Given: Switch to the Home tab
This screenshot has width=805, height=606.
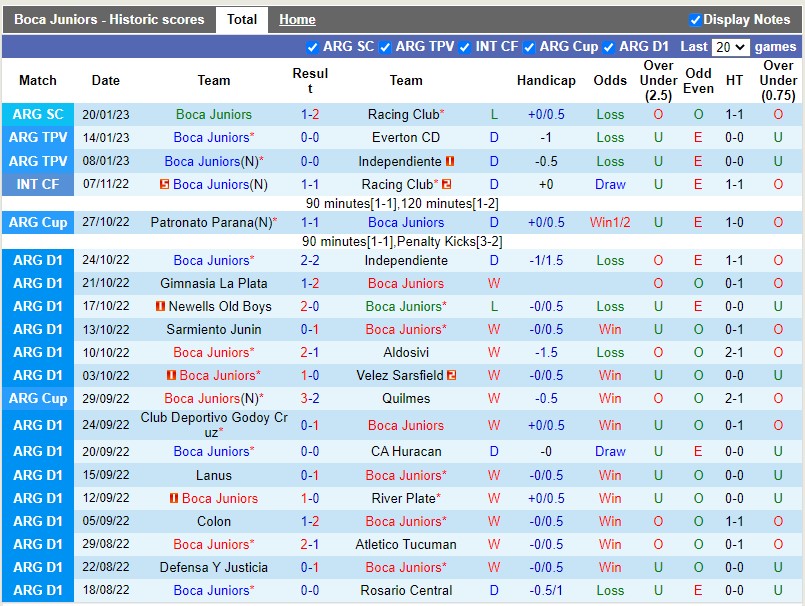Looking at the screenshot, I should [x=297, y=19].
